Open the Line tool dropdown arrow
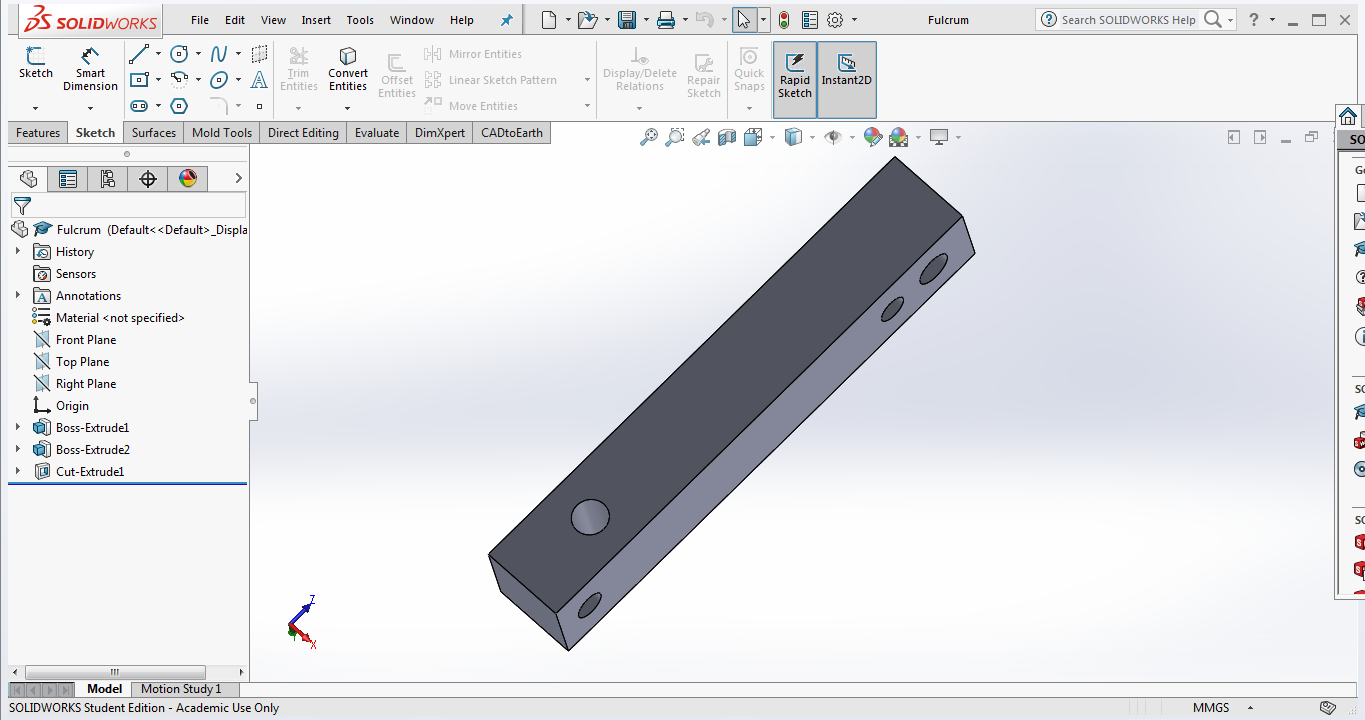The image size is (1365, 720). point(158,54)
